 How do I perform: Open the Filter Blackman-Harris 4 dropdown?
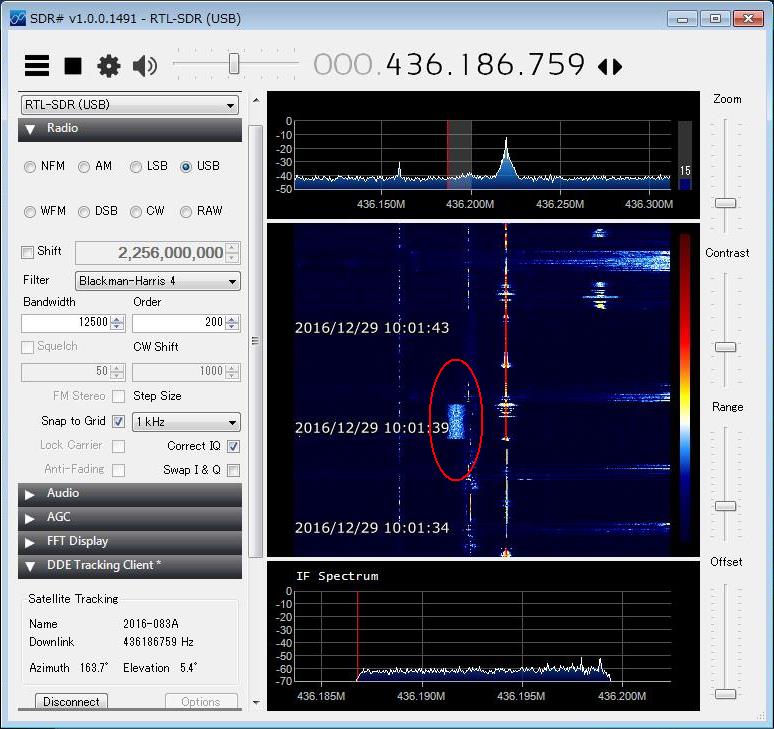[x=157, y=281]
